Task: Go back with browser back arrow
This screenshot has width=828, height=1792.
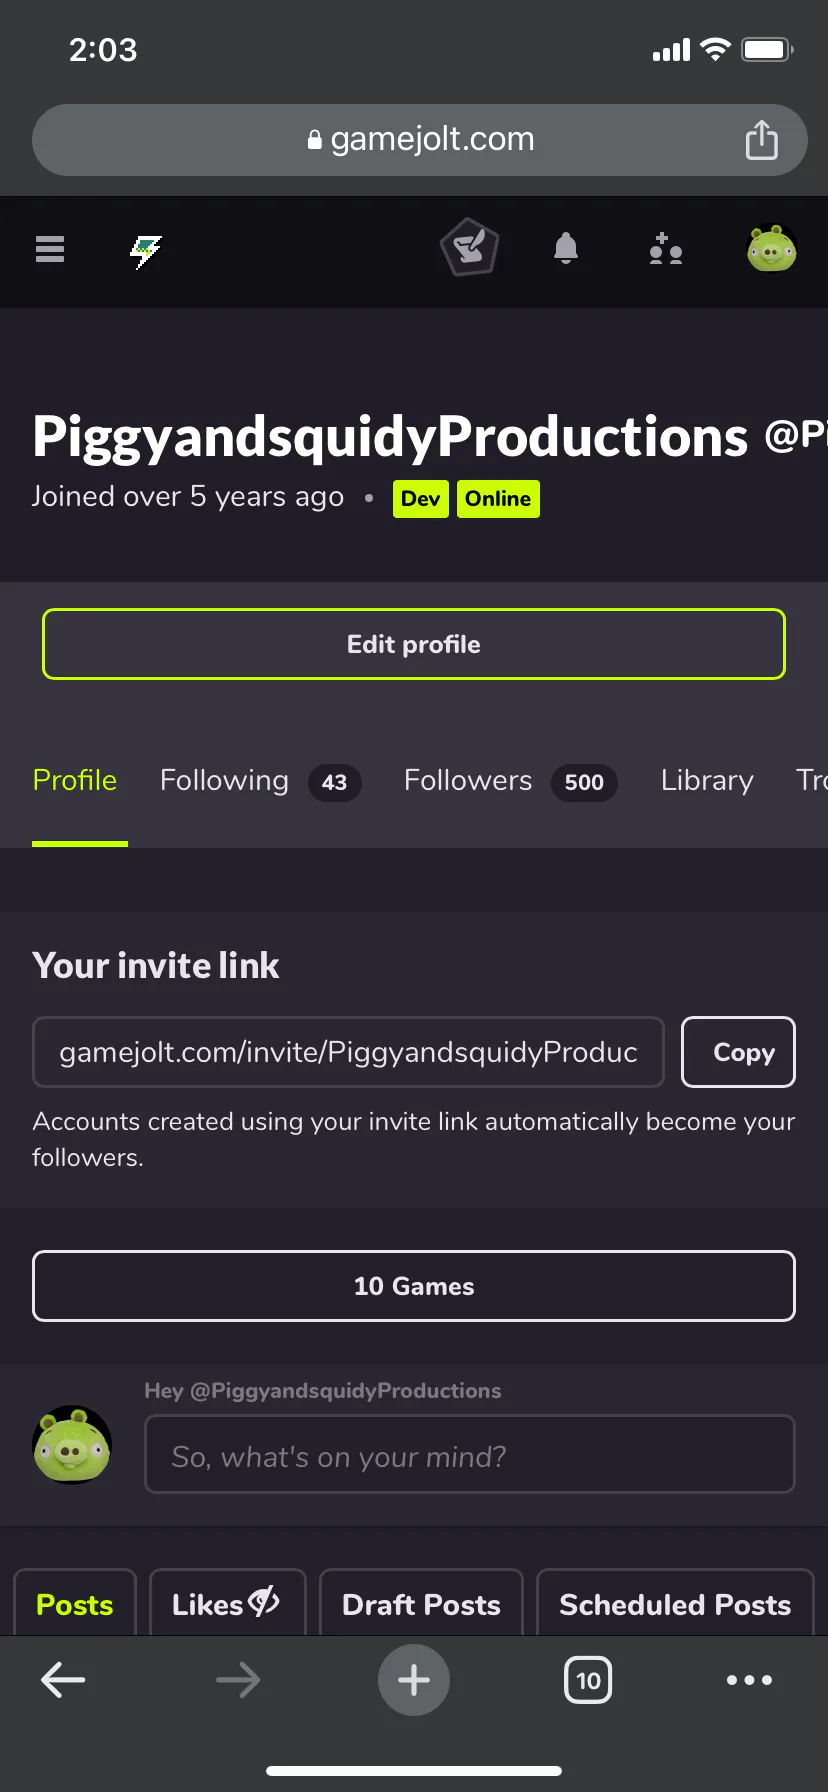Action: pos(63,1680)
